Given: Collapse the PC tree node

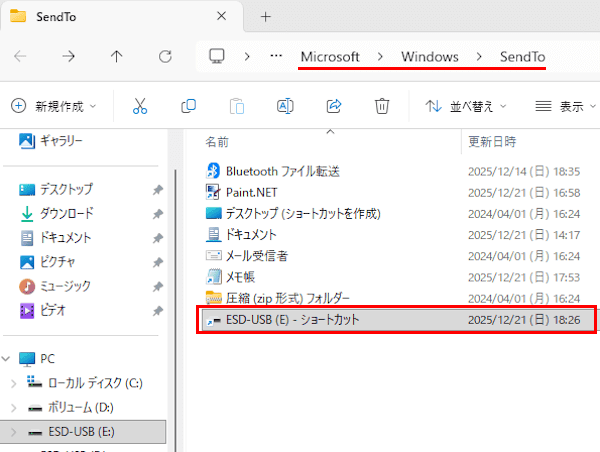Looking at the screenshot, I should (x=6, y=359).
